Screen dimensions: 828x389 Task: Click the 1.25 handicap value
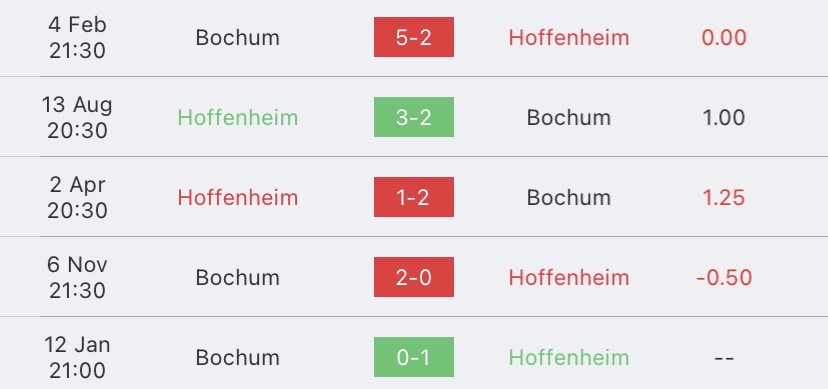pos(723,197)
